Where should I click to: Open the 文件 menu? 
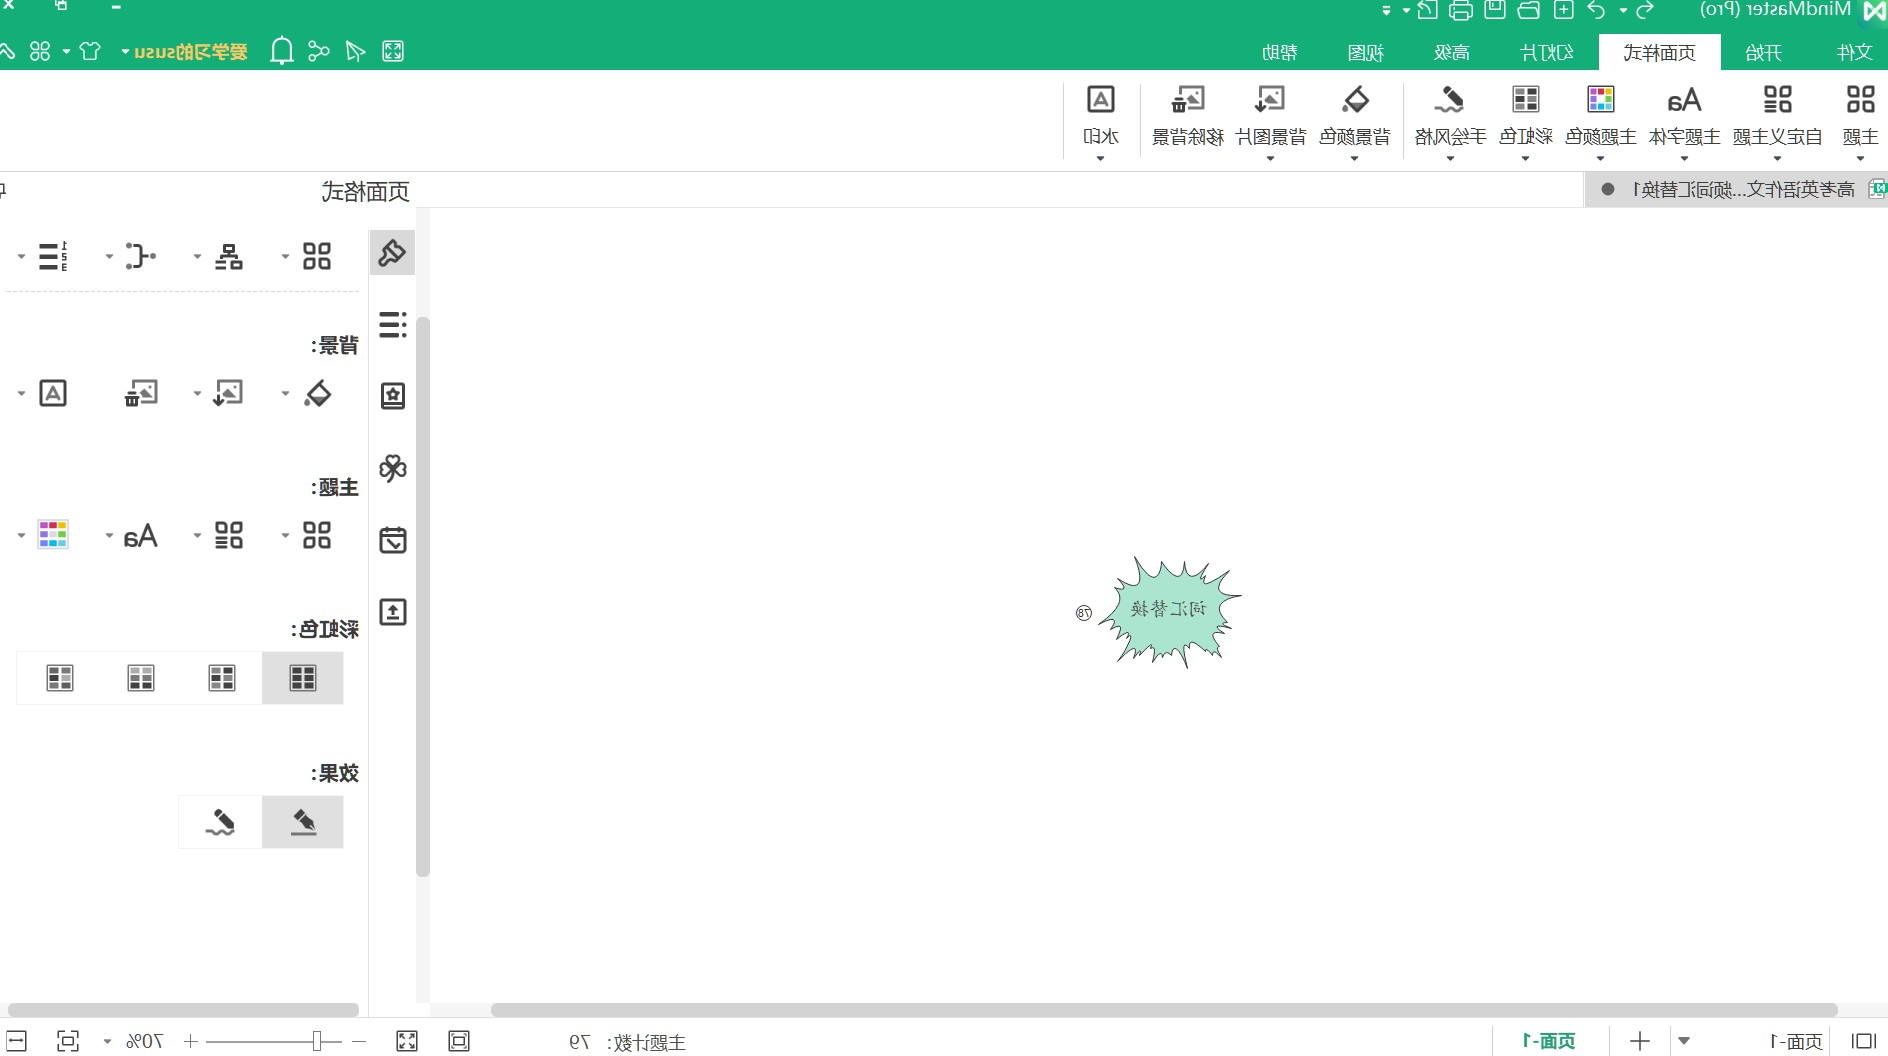pos(1855,52)
